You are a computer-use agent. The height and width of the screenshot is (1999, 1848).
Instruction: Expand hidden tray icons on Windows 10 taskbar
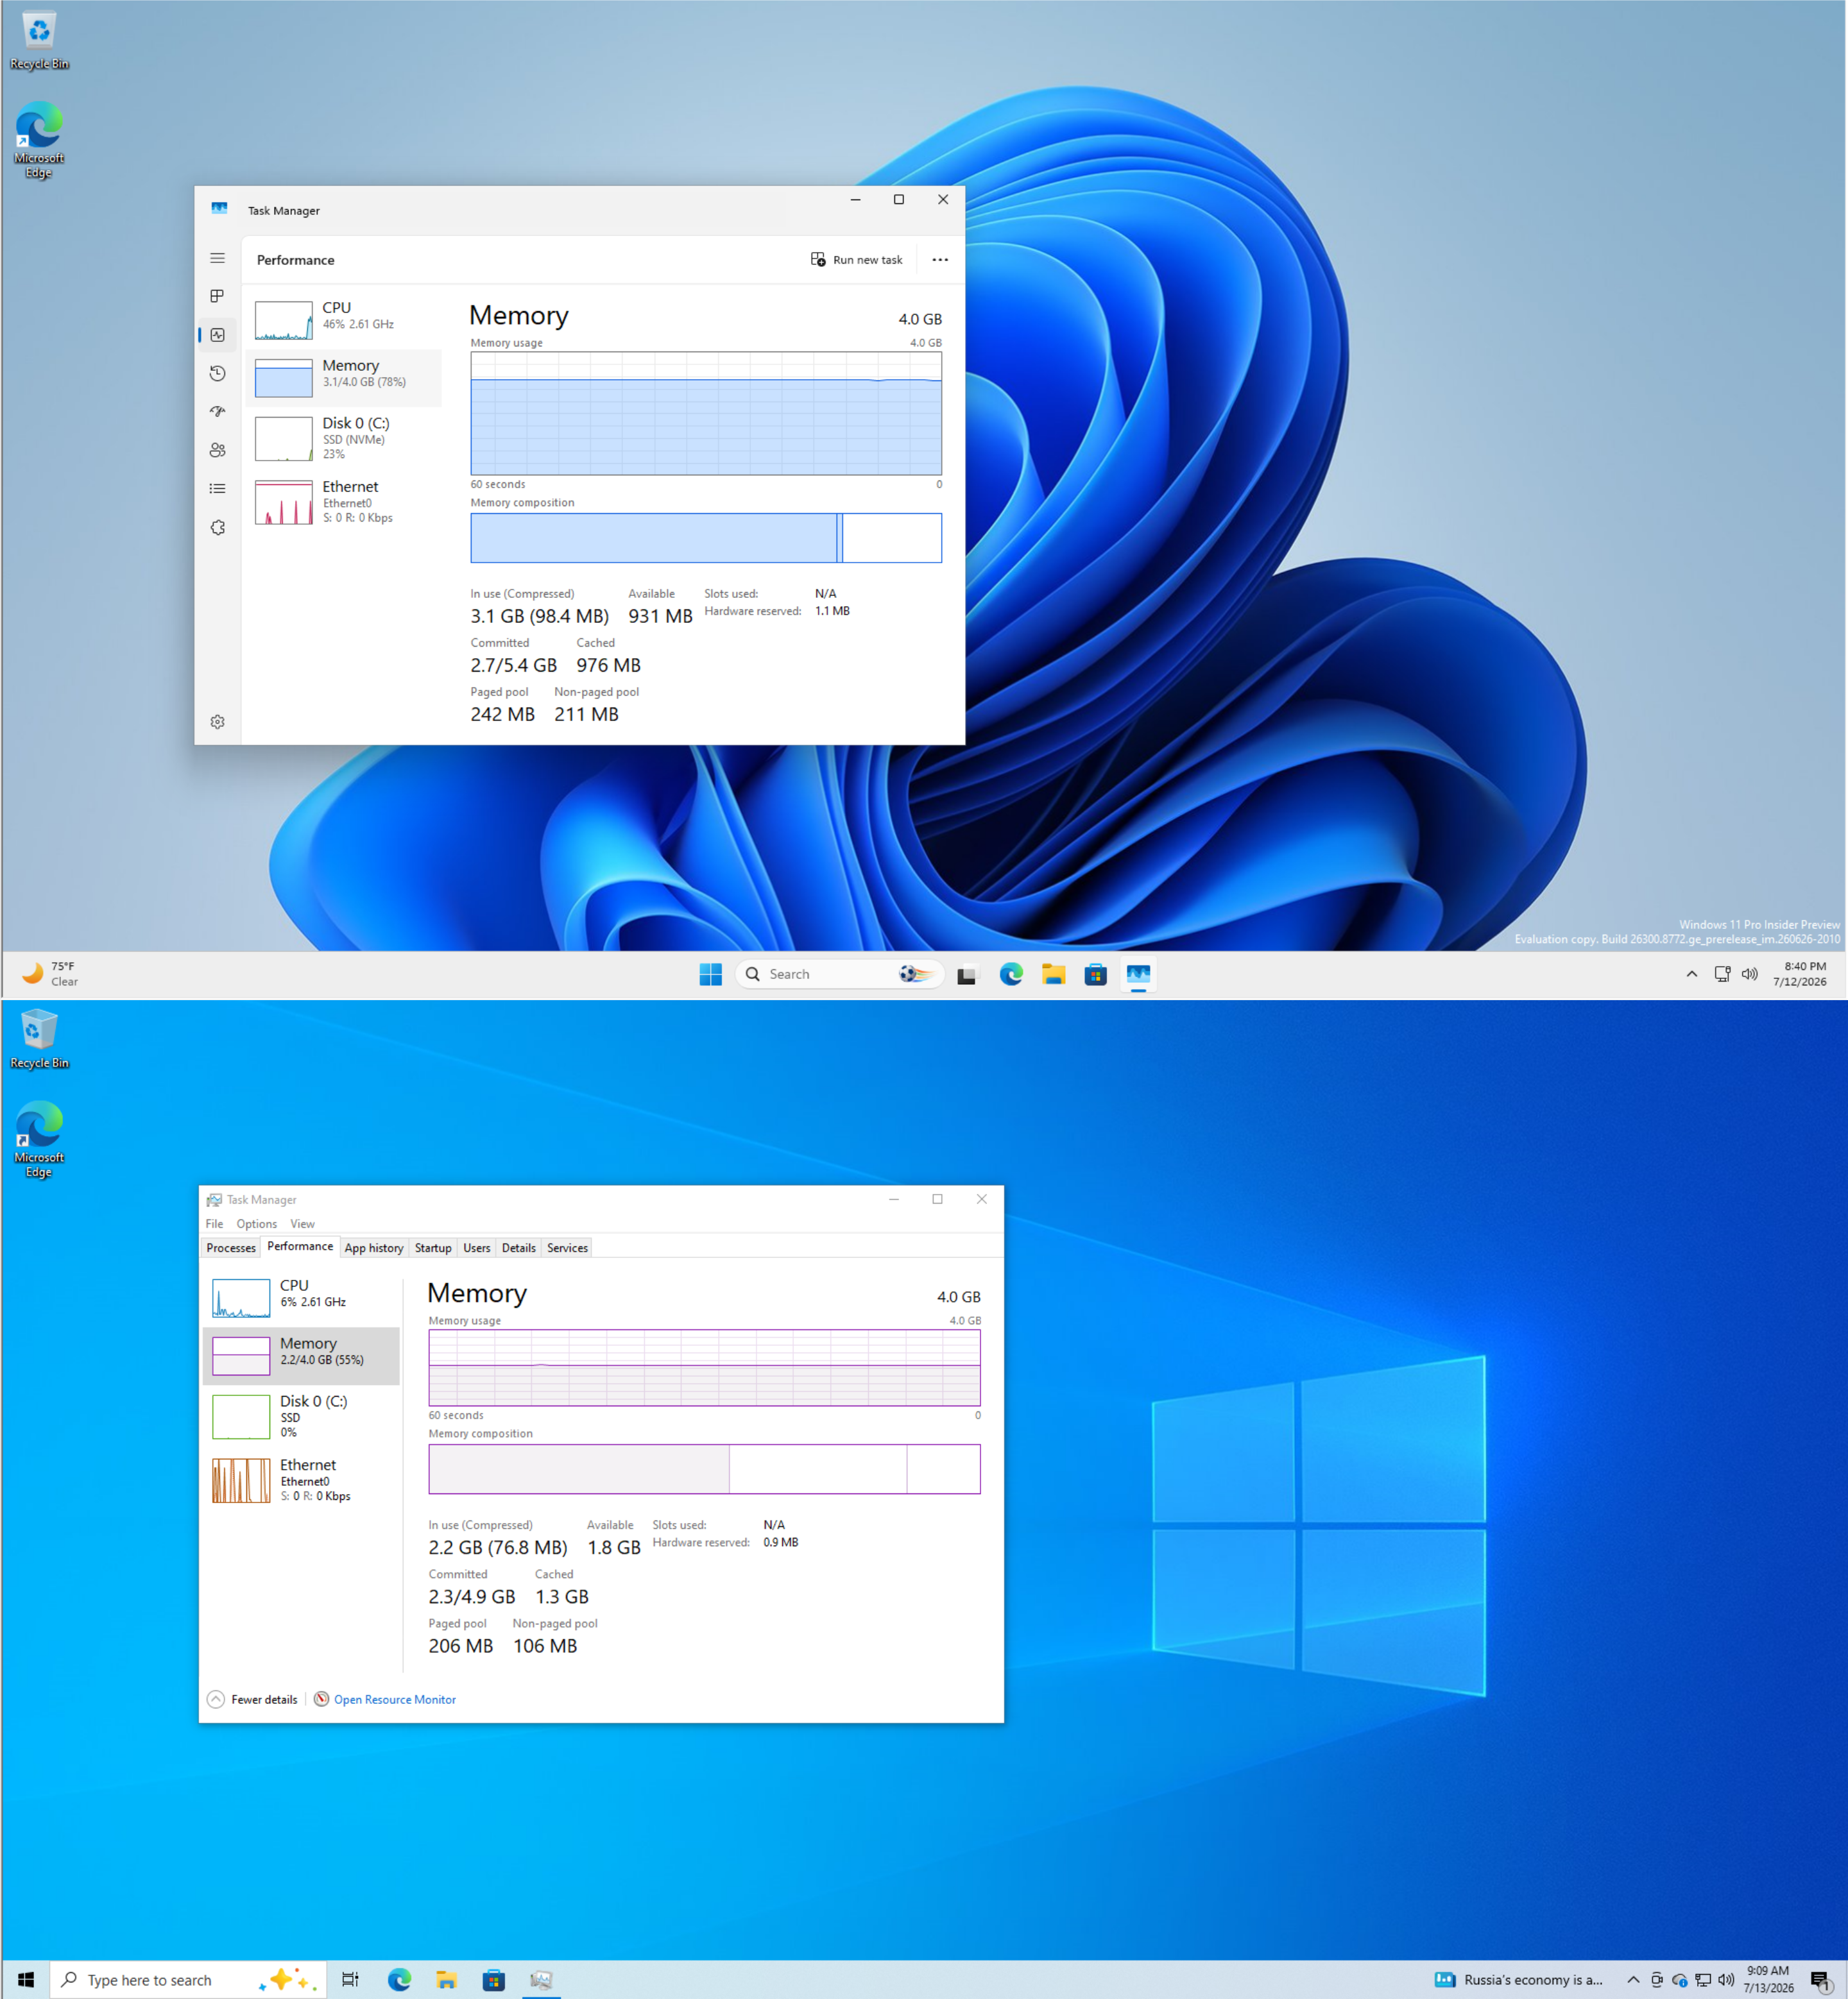tap(1633, 1979)
